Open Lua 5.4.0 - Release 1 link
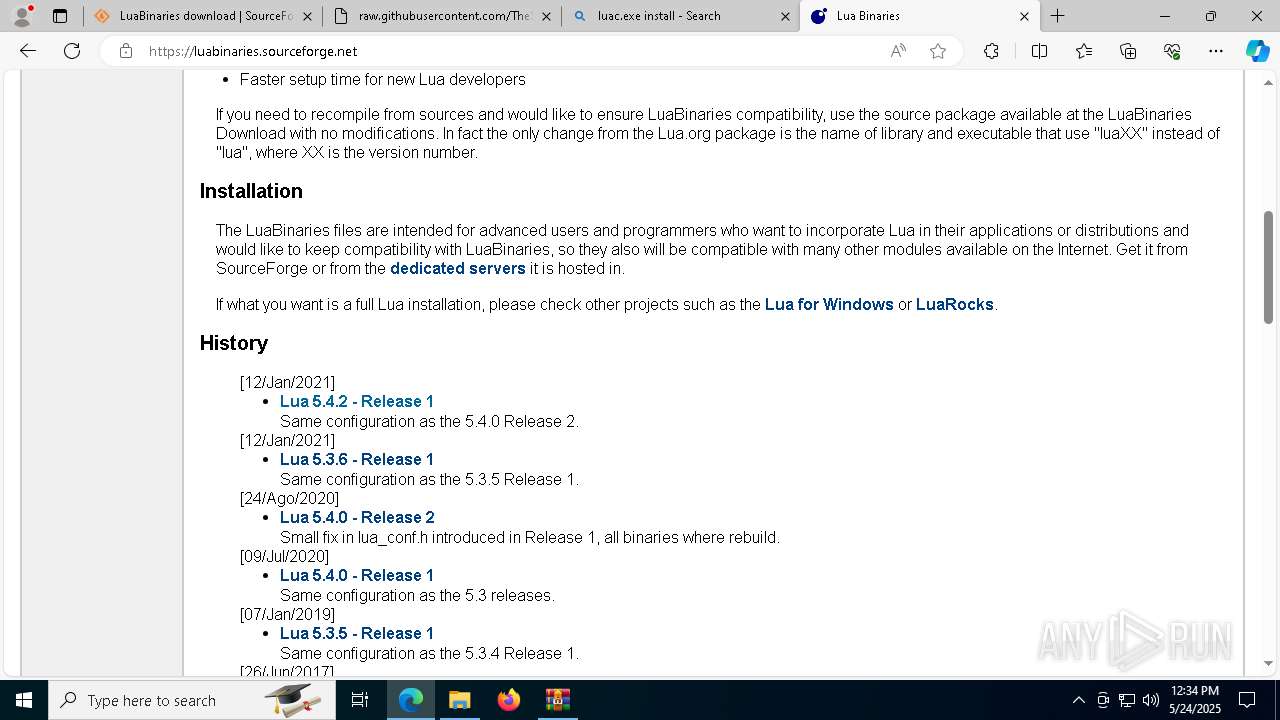This screenshot has height=720, width=1280. (357, 575)
